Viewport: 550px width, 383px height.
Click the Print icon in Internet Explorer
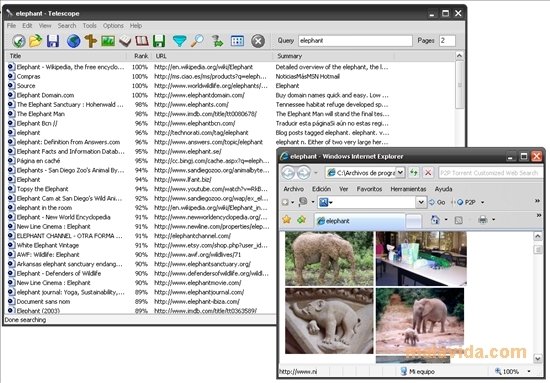point(483,220)
